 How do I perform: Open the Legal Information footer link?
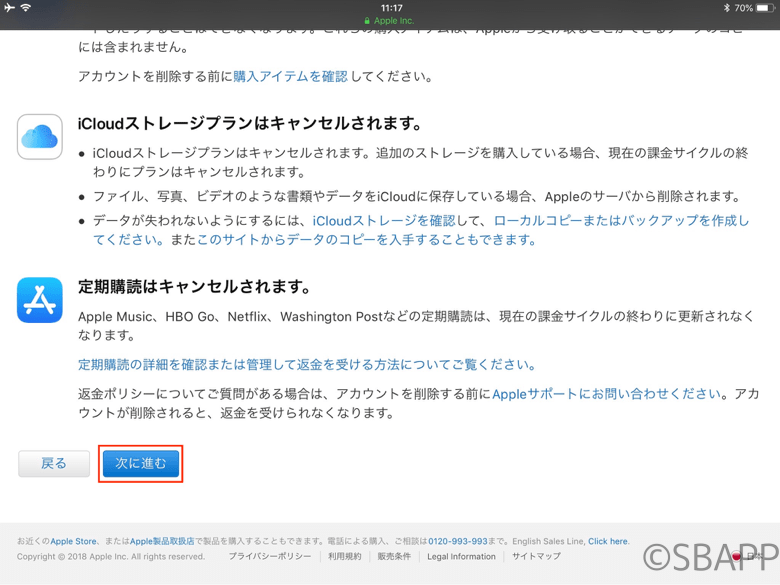click(x=461, y=556)
